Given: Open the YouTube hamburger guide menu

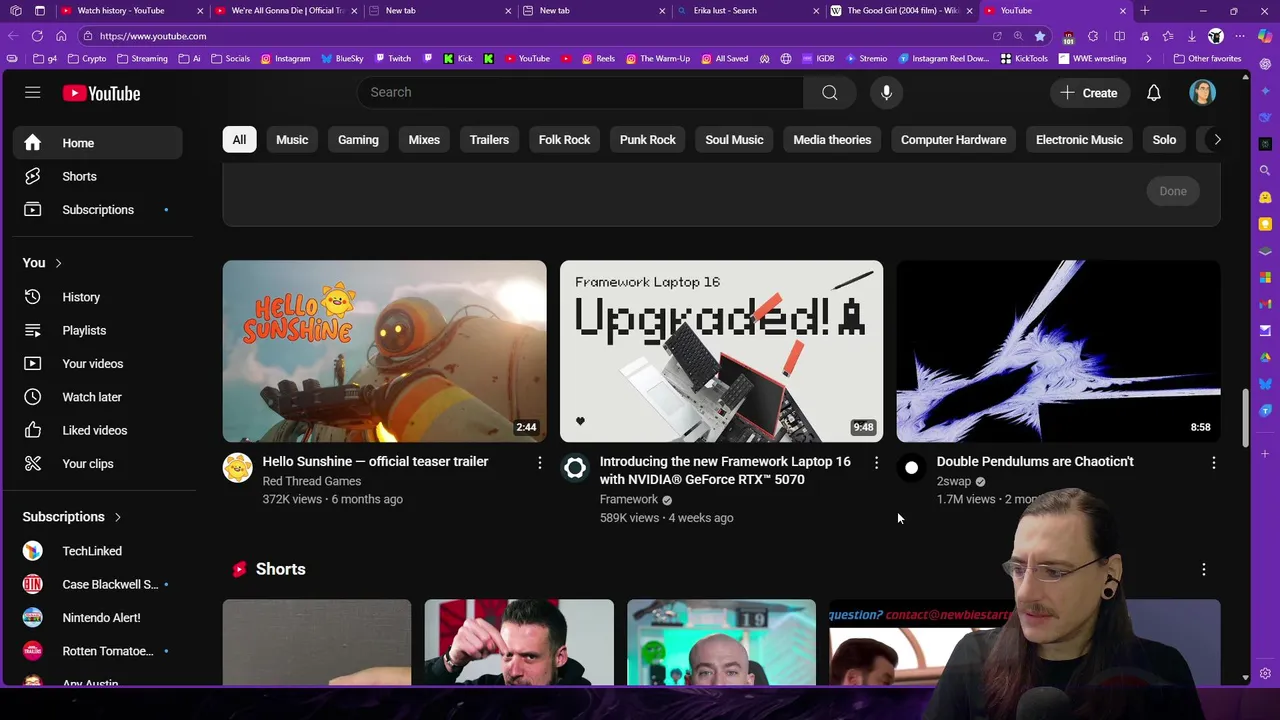Looking at the screenshot, I should click(32, 93).
